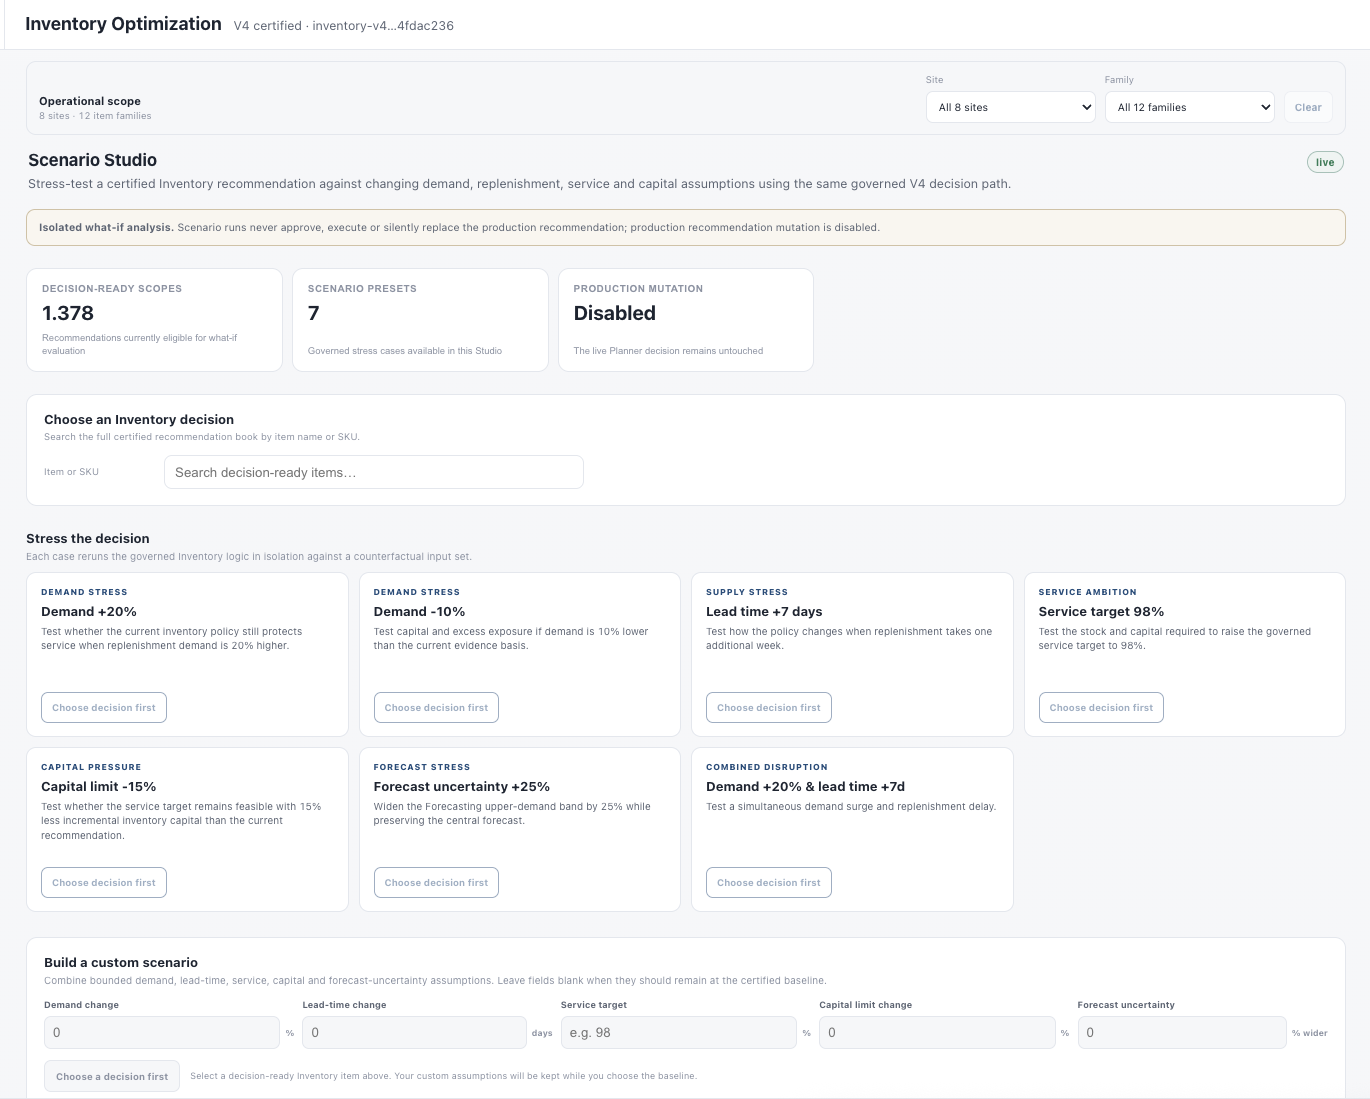Click the Capital limit -15% card title
This screenshot has width=1370, height=1099.
99,787
